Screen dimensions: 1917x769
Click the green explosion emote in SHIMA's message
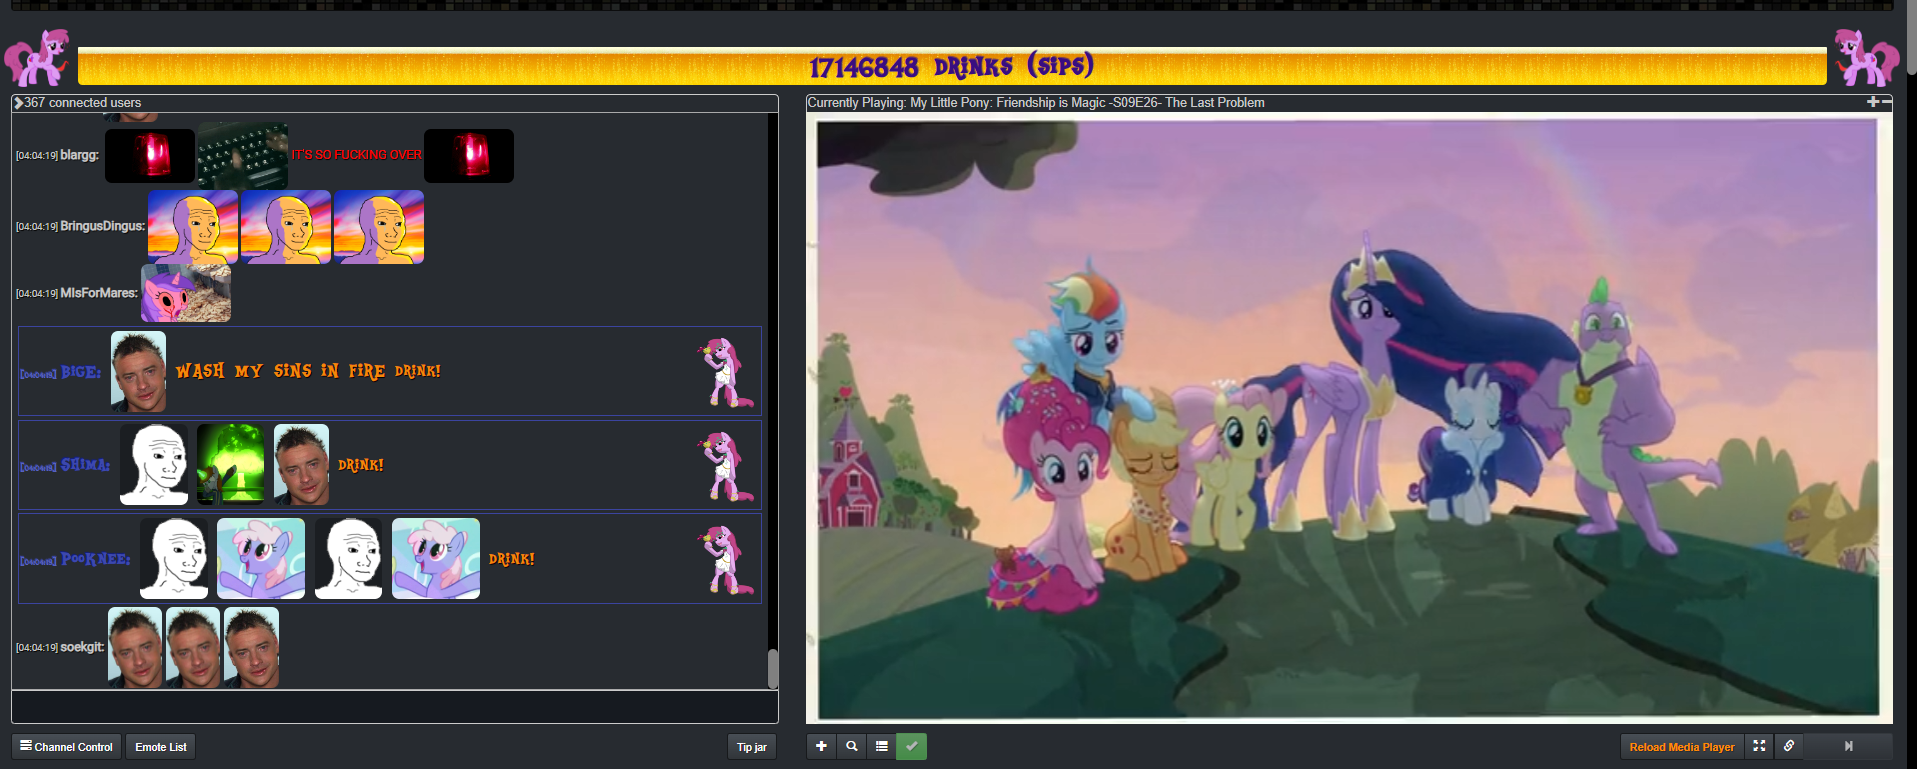(x=231, y=464)
